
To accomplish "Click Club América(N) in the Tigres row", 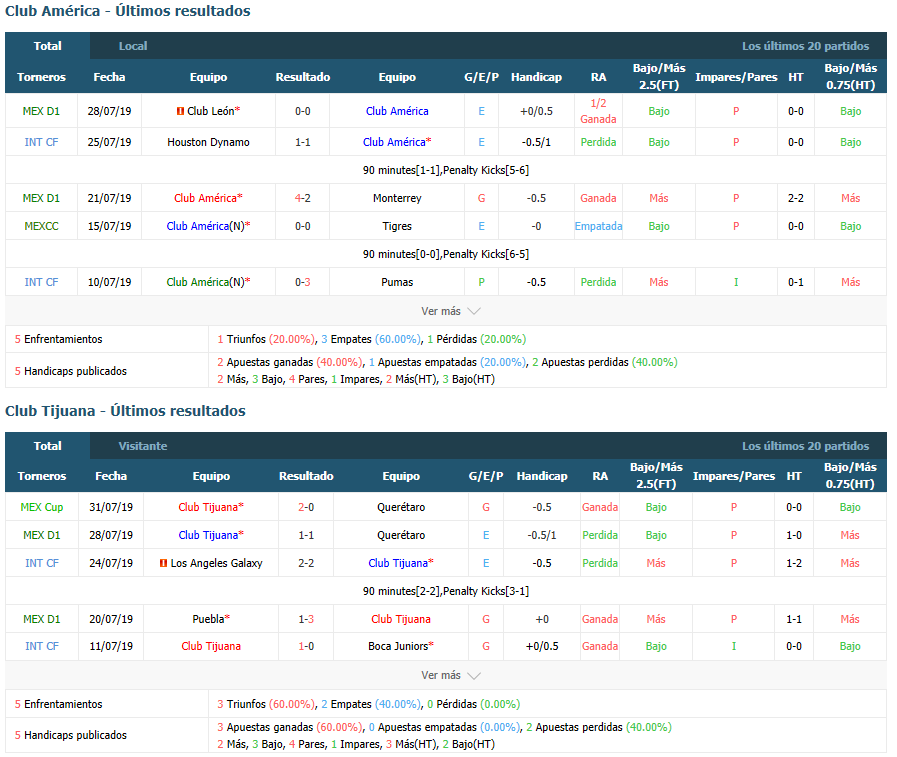I will [205, 226].
